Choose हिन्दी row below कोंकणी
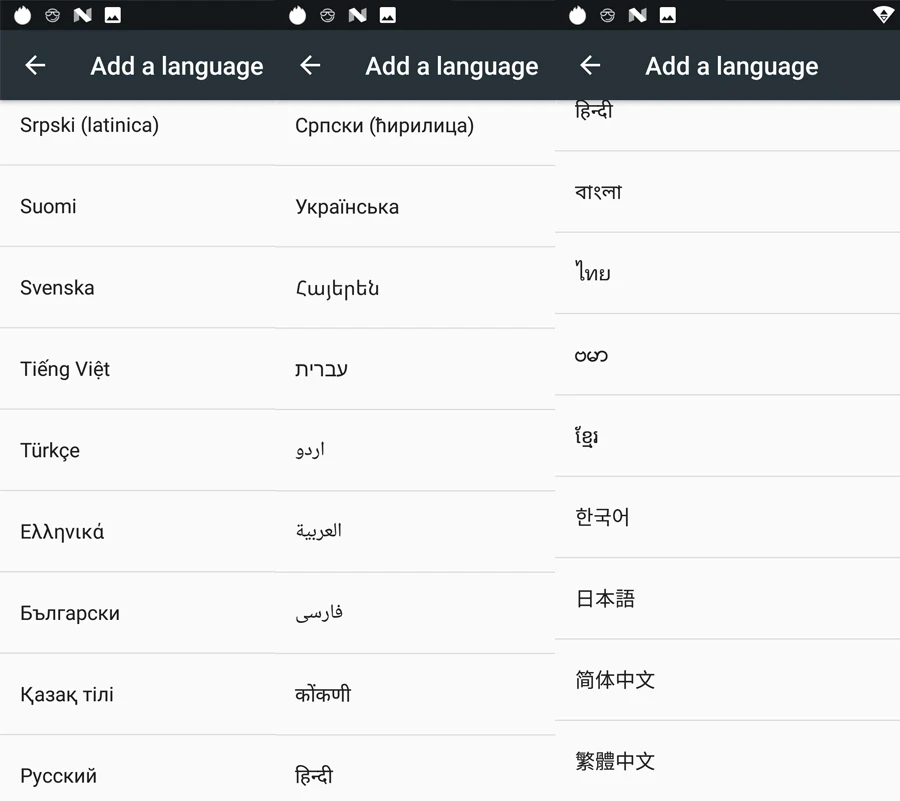 [x=415, y=769]
